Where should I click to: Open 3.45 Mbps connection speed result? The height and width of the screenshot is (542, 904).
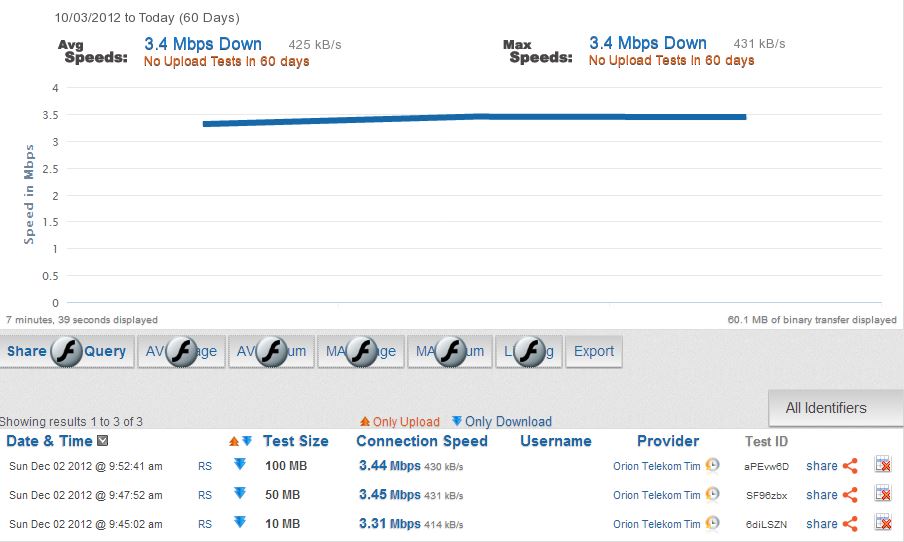pyautogui.click(x=390, y=494)
